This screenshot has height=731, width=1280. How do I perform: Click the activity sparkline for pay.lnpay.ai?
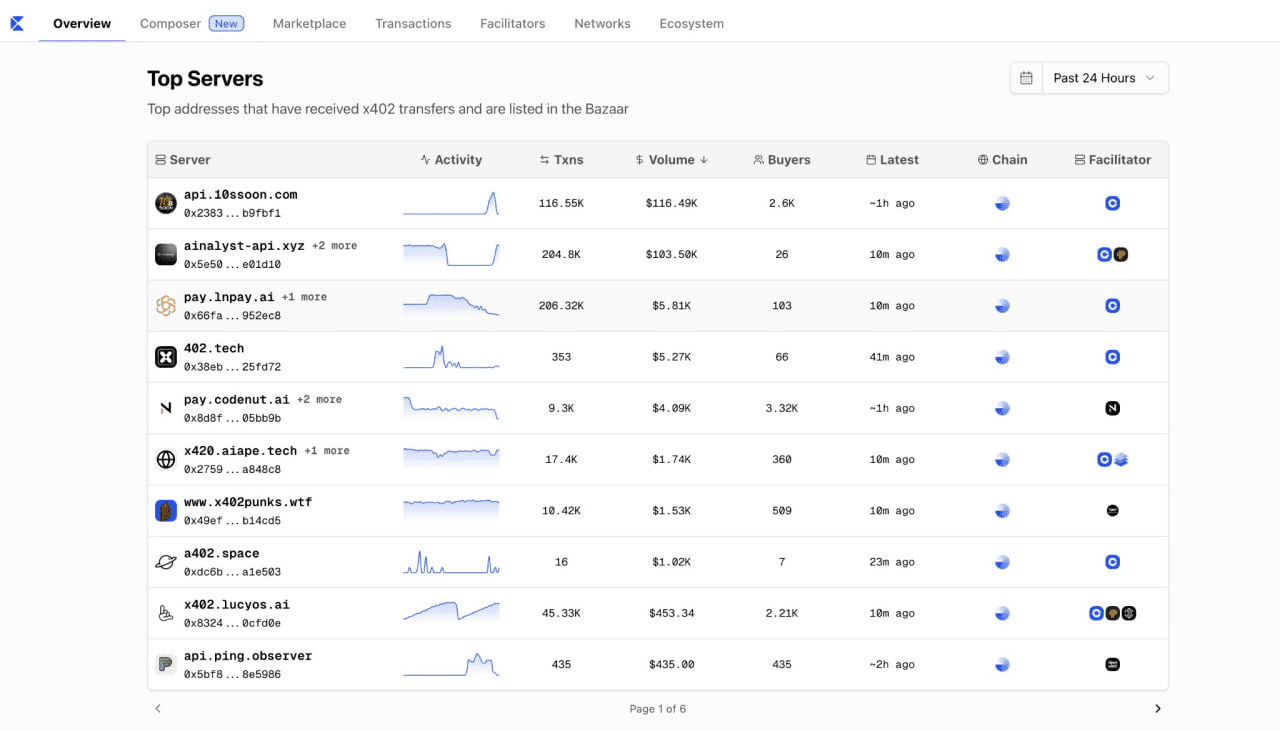tap(451, 305)
